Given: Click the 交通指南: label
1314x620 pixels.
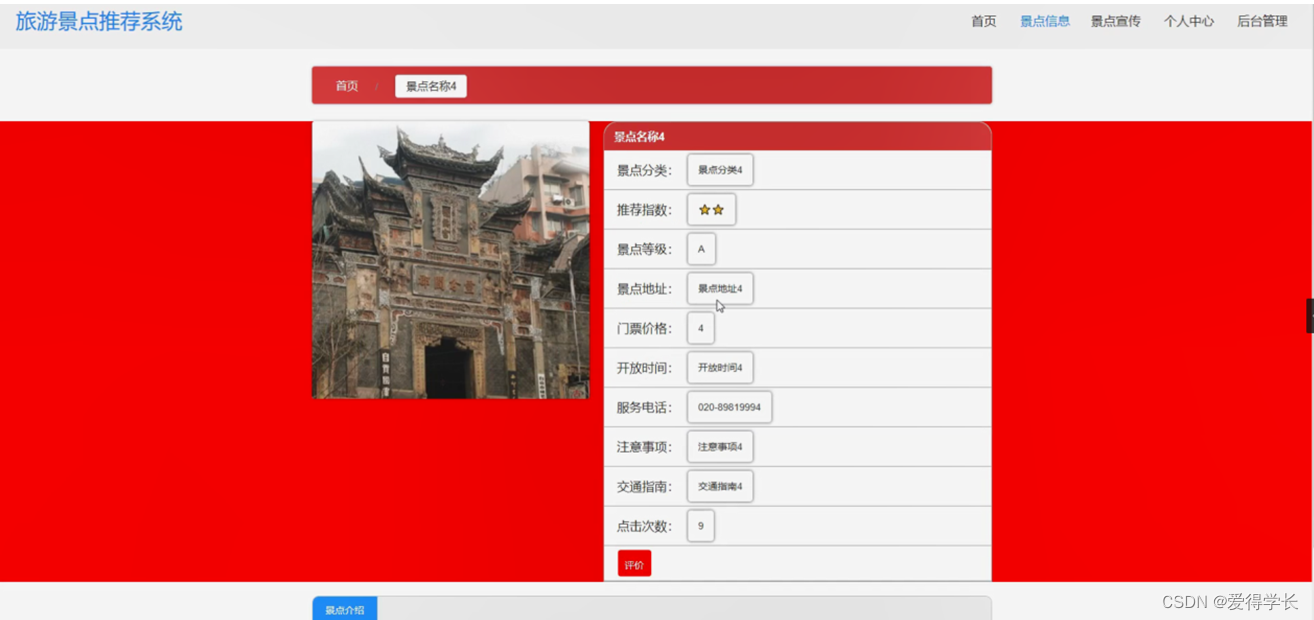Looking at the screenshot, I should coord(644,486).
